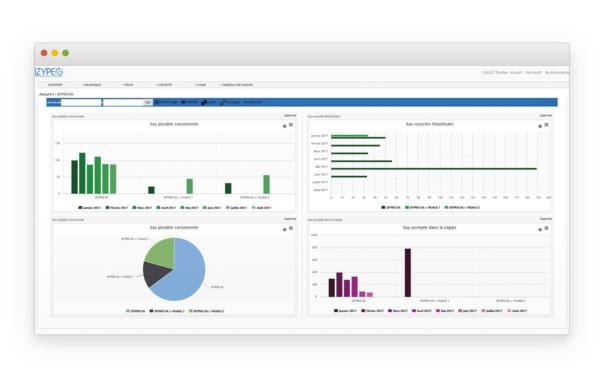
Task: Open settings gear of pie chart panel
Action: (284, 230)
